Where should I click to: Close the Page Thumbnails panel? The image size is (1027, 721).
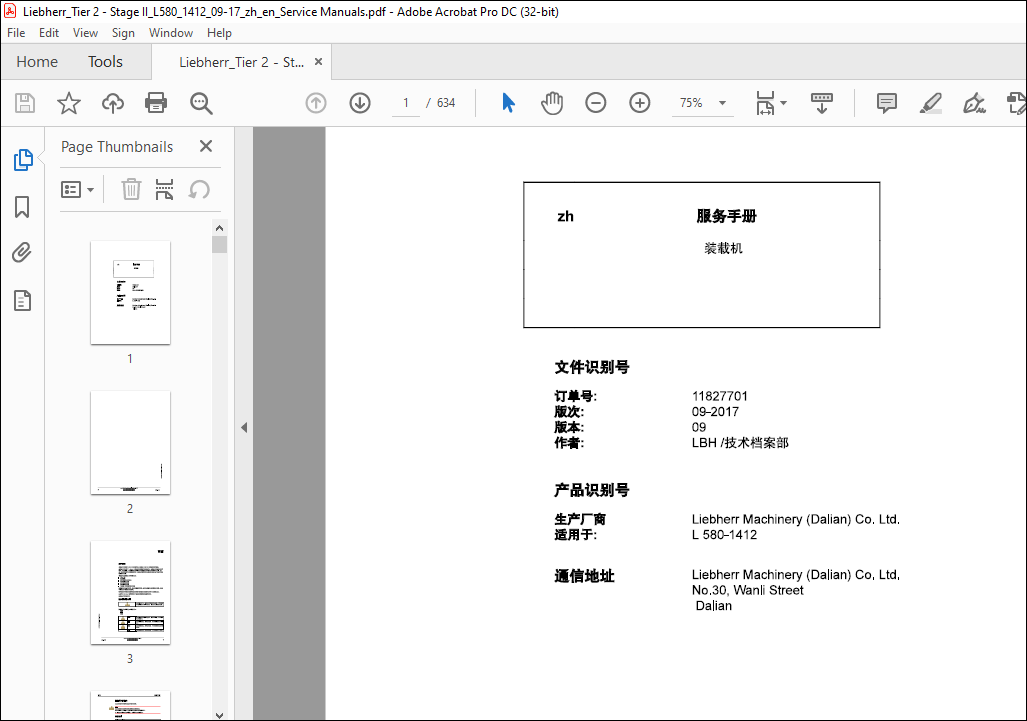click(x=206, y=146)
